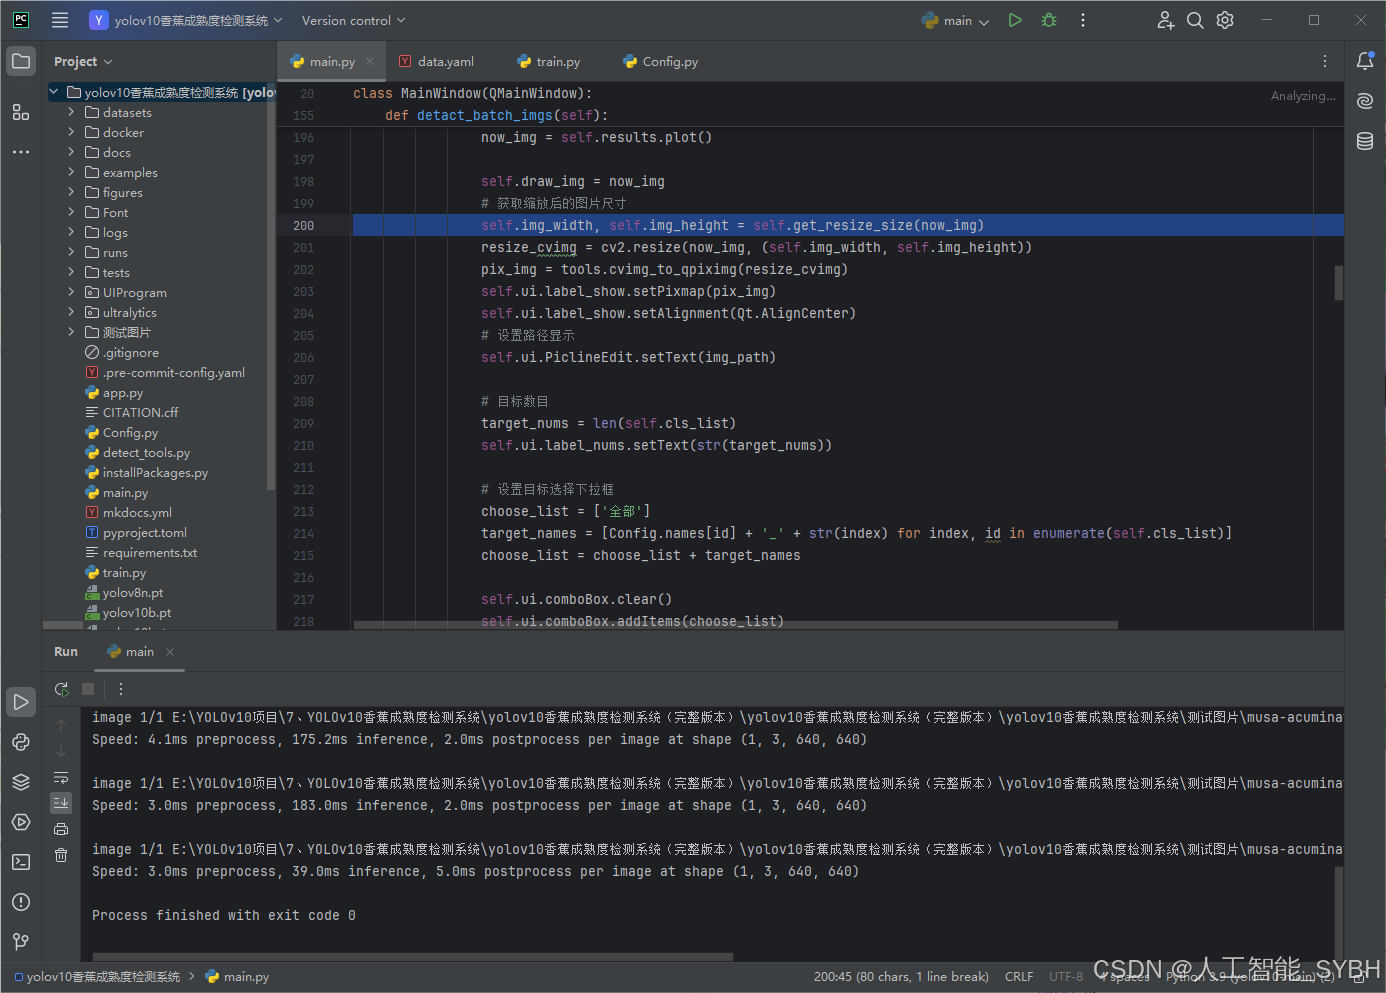Screen dimensions: 1386x993
Task: Open the Git tool window
Action: [x=21, y=942]
